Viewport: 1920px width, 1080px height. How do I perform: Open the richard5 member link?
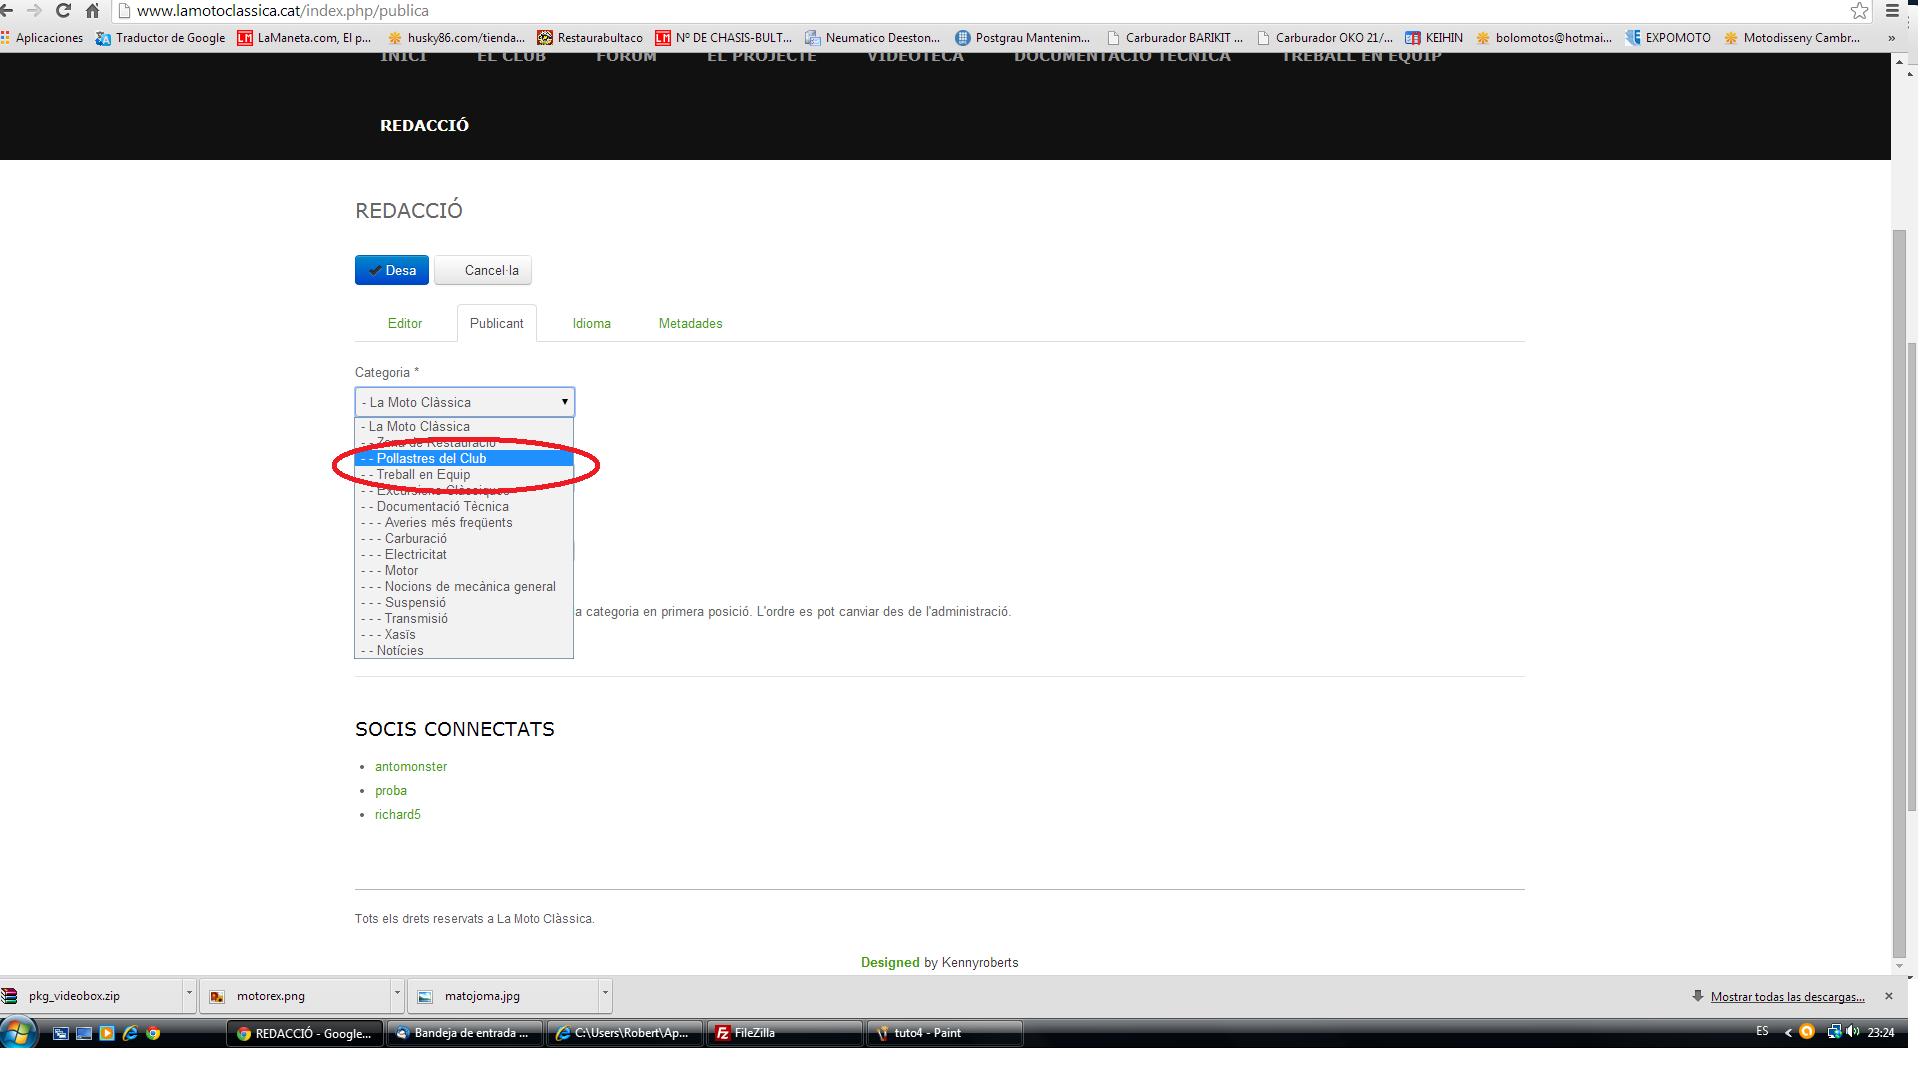(398, 814)
